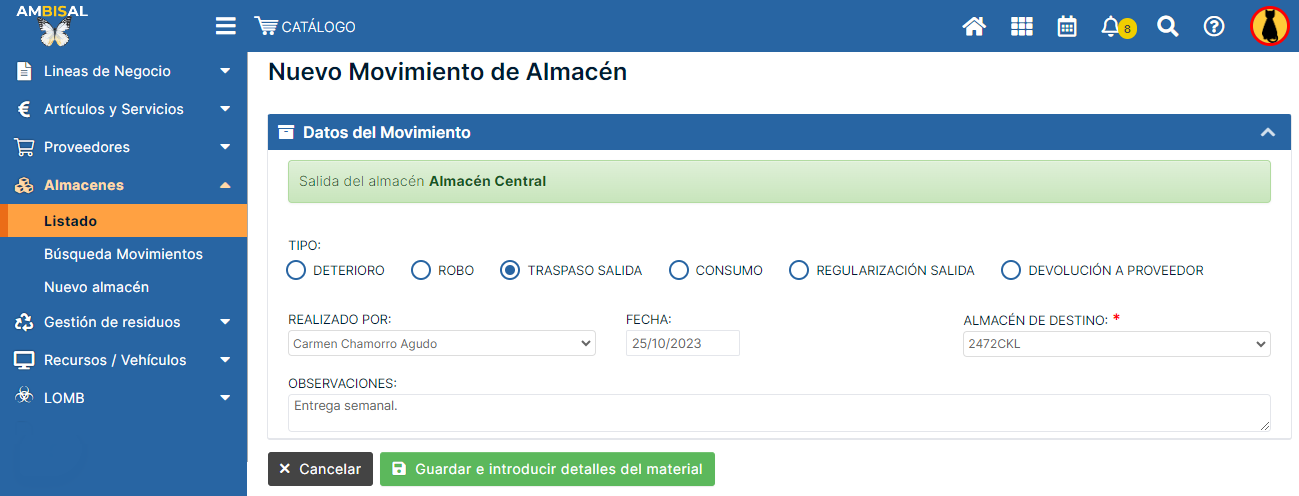Select DEVOLUCIÓN A PROVEEDOR radio option
Image resolution: width=1299 pixels, height=496 pixels.
pyautogui.click(x=1011, y=270)
